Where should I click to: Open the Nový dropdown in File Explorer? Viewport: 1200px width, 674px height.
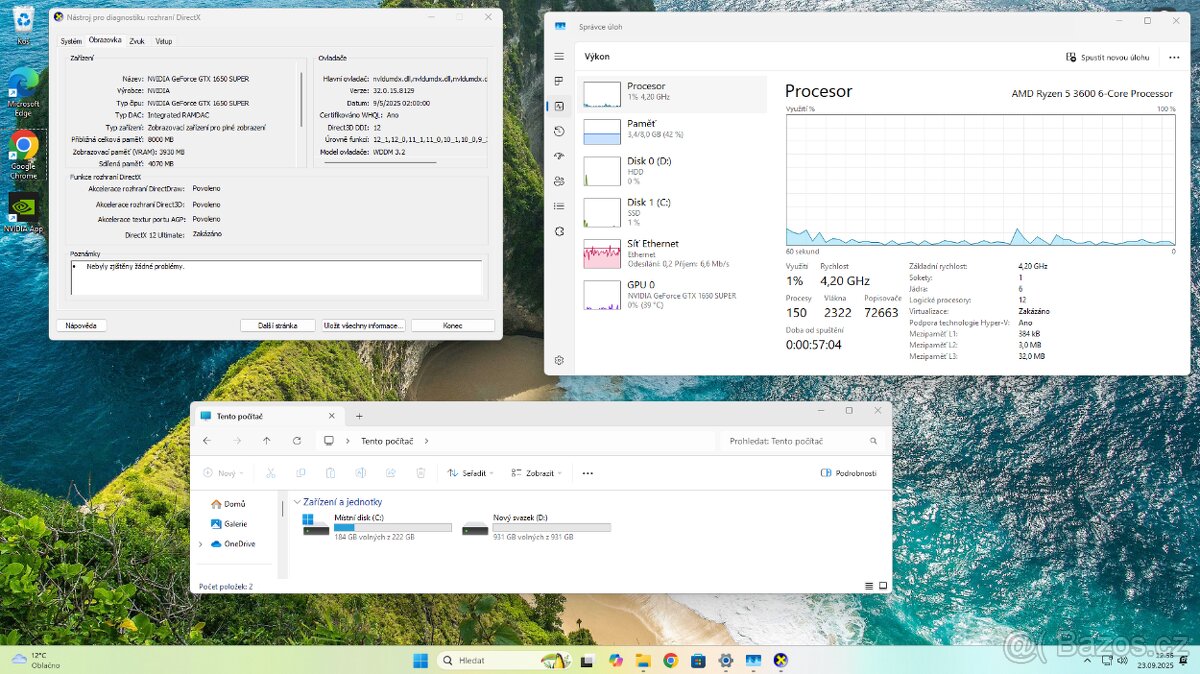222,472
